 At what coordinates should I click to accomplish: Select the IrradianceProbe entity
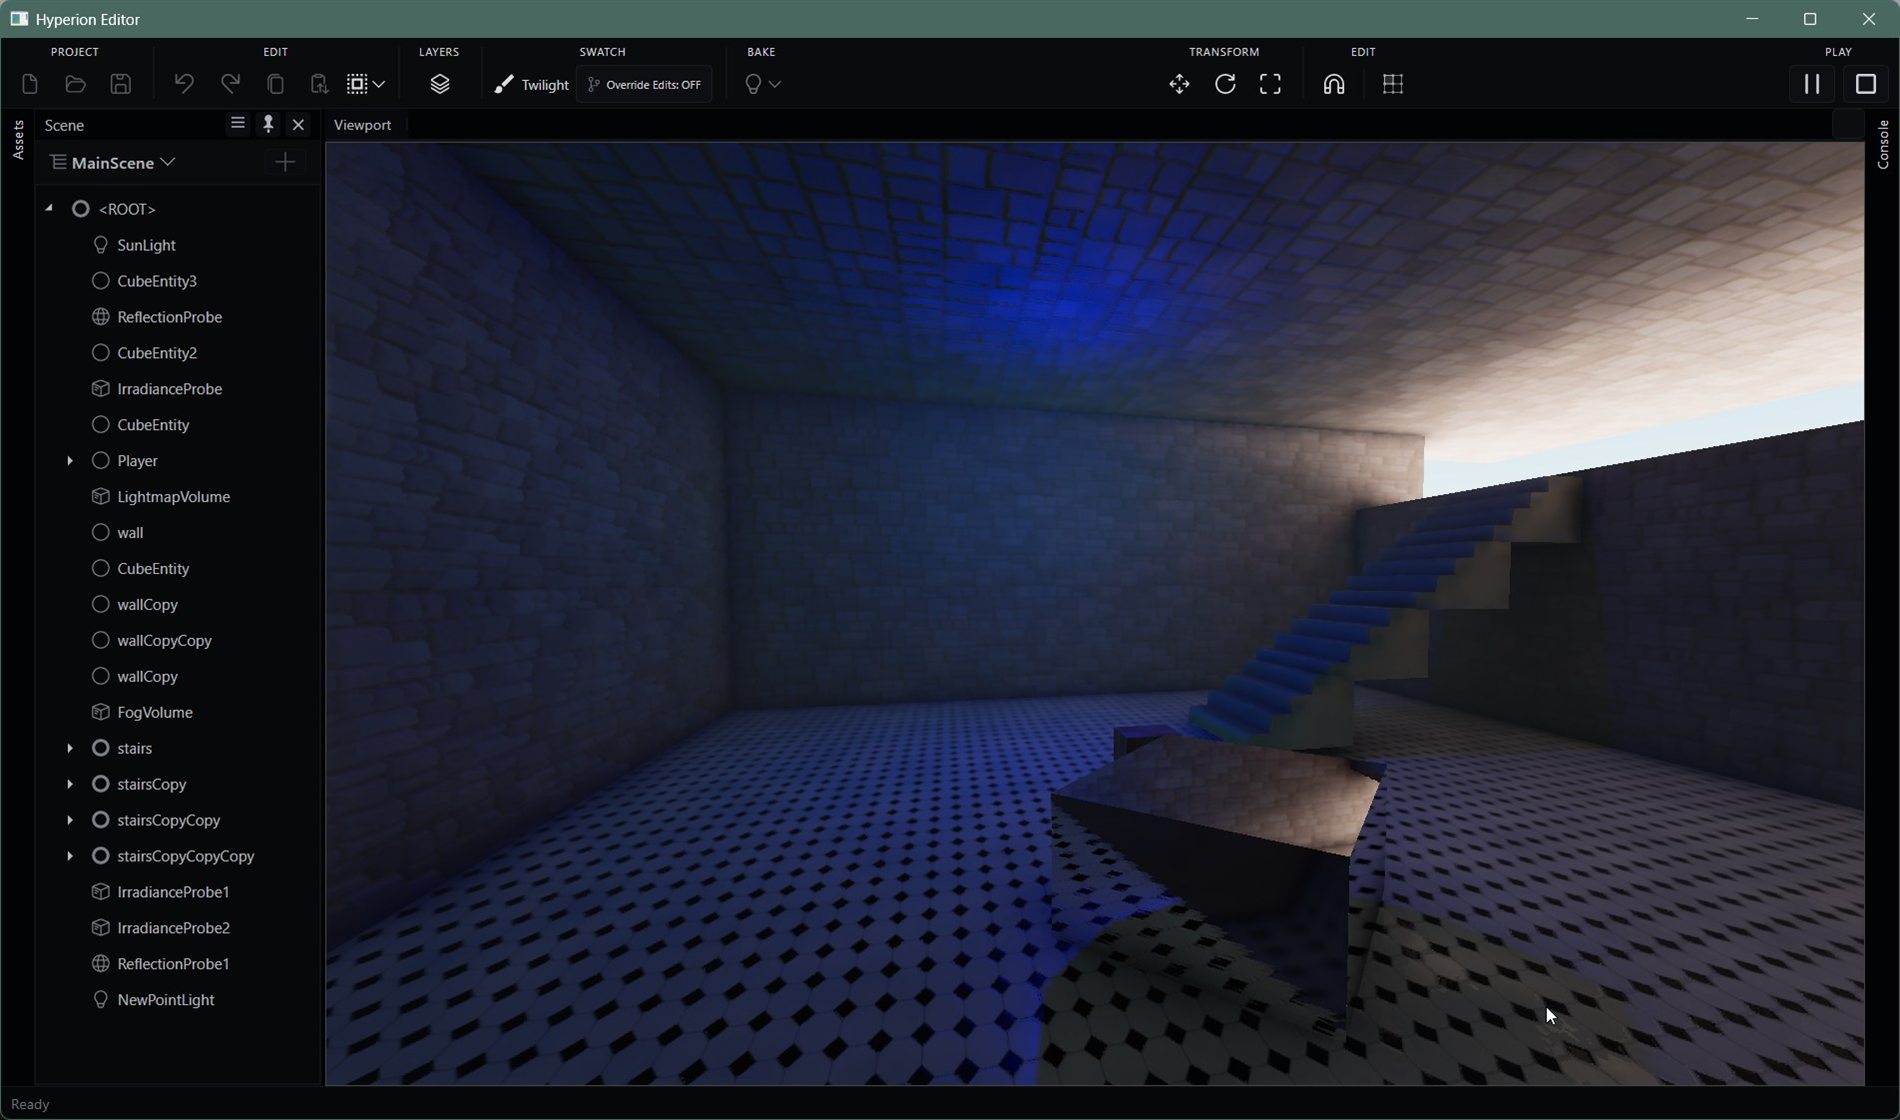(169, 389)
